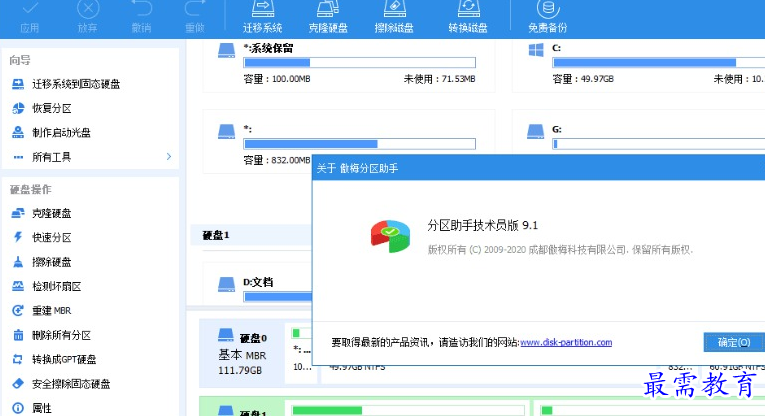Image resolution: width=765 pixels, height=416 pixels.
Task: Click the 应用 (Apply) toolbar icon
Action: click(29, 17)
